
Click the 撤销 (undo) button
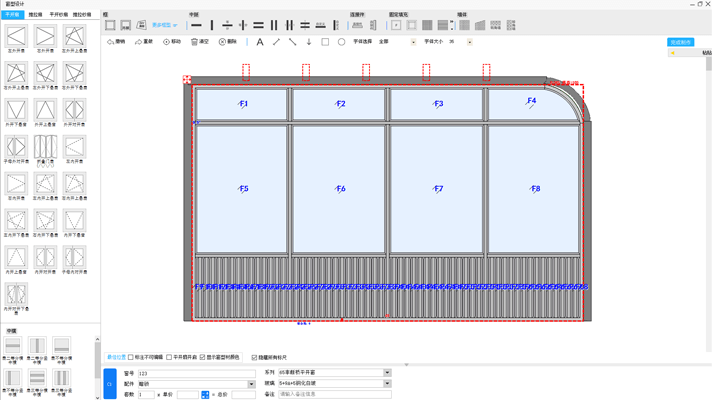tap(116, 42)
